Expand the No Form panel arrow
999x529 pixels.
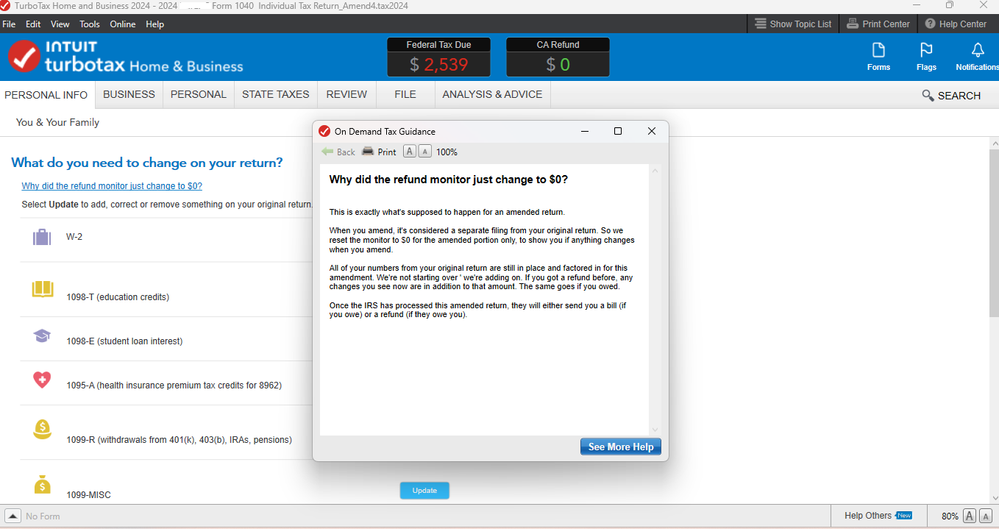click(13, 516)
